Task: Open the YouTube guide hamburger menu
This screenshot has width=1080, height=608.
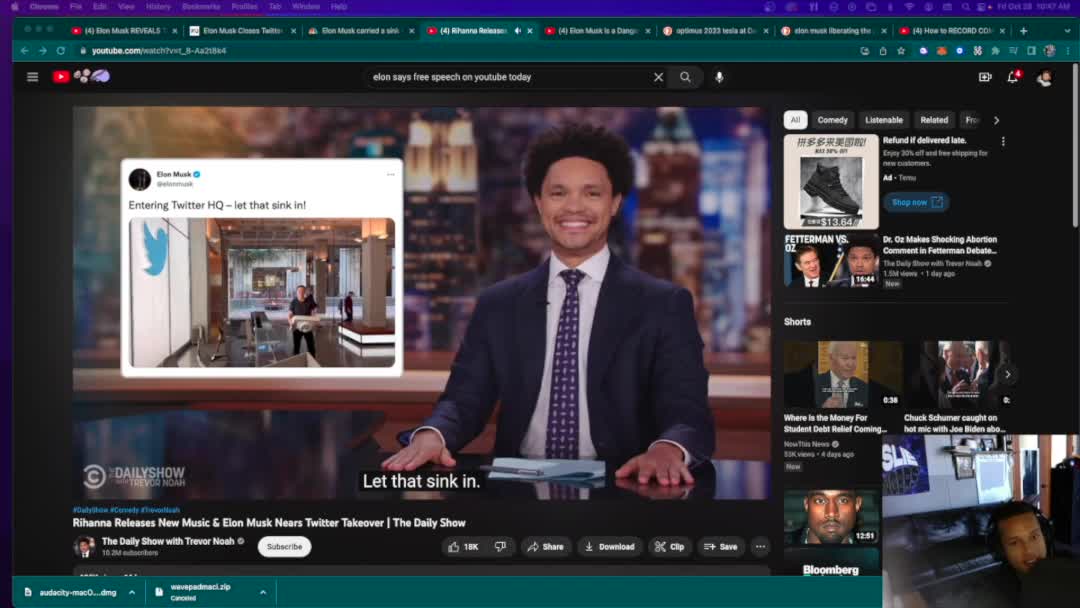Action: pyautogui.click(x=32, y=77)
